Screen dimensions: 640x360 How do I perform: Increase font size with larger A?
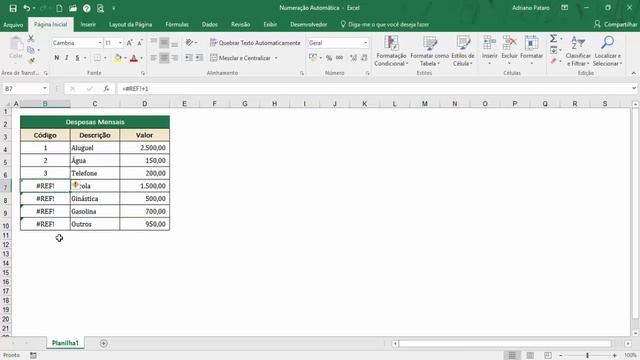[129, 43]
